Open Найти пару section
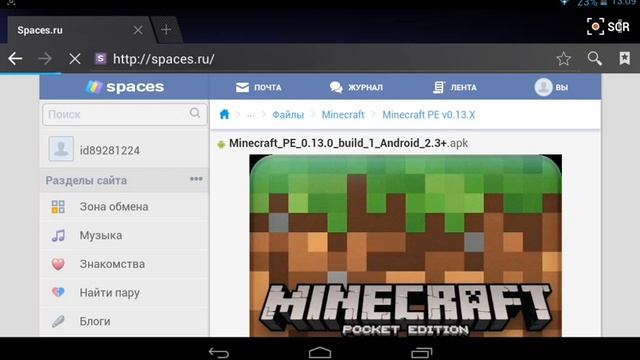 [x=124, y=293]
